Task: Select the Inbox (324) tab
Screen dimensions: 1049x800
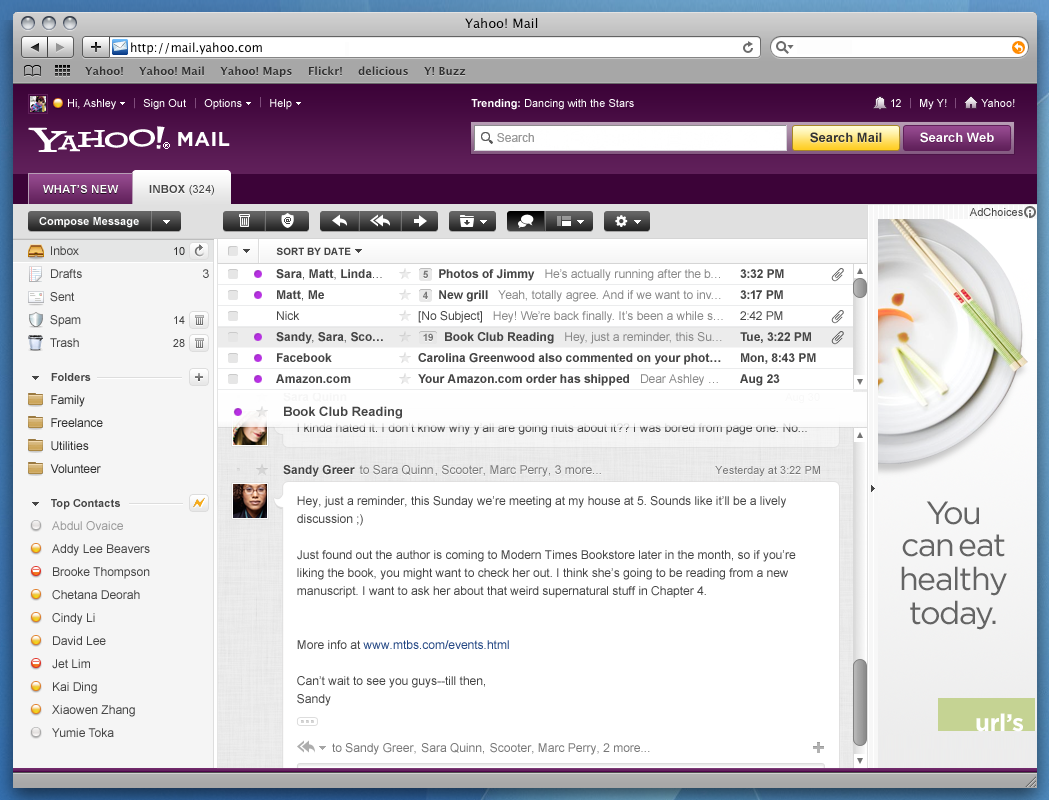Action: point(182,189)
